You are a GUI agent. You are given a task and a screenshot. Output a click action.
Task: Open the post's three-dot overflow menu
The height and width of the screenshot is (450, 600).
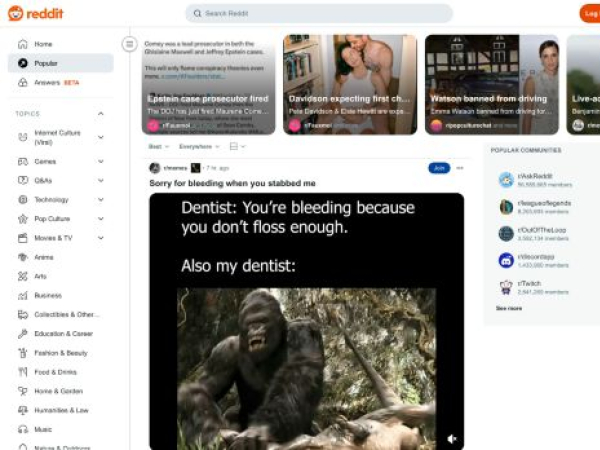[x=460, y=168]
